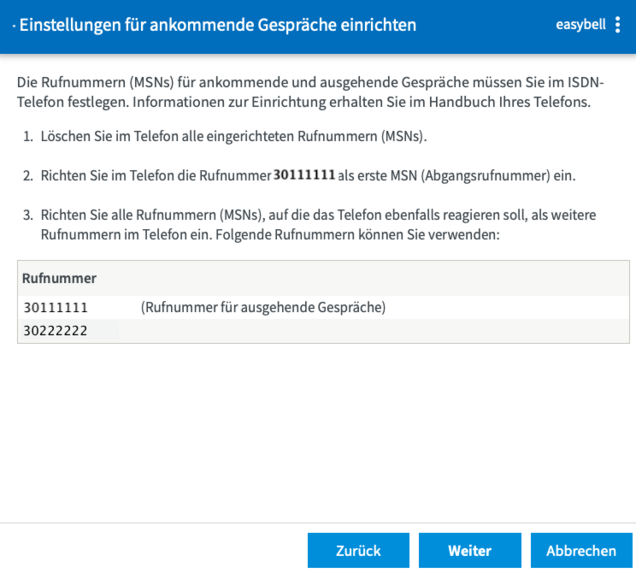
Task: Continue with the Weiter button
Action: click(469, 551)
